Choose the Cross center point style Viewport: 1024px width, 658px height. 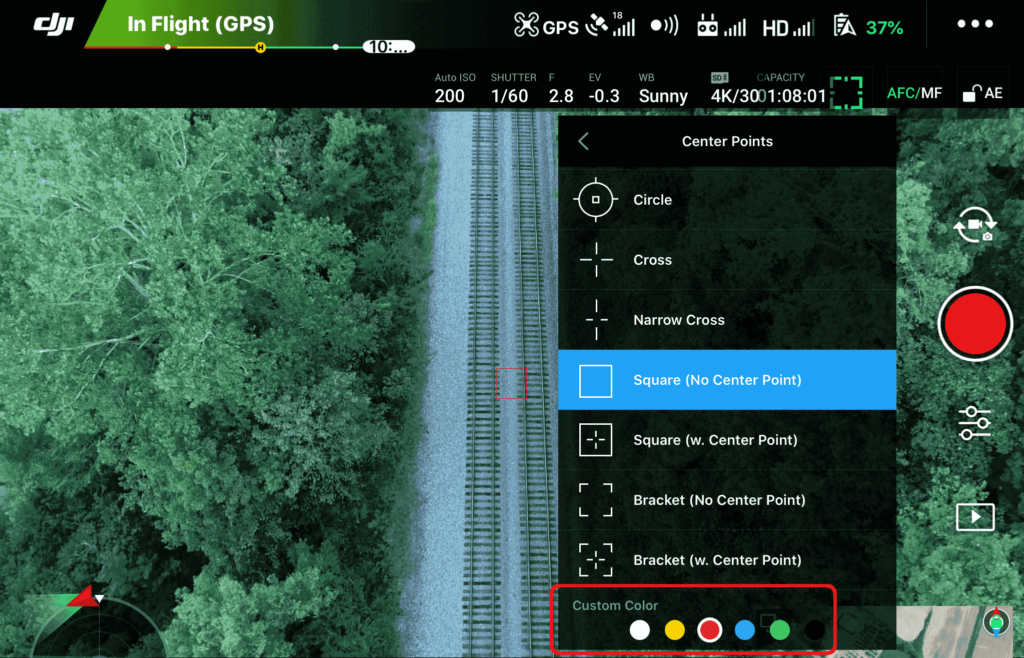tap(727, 260)
